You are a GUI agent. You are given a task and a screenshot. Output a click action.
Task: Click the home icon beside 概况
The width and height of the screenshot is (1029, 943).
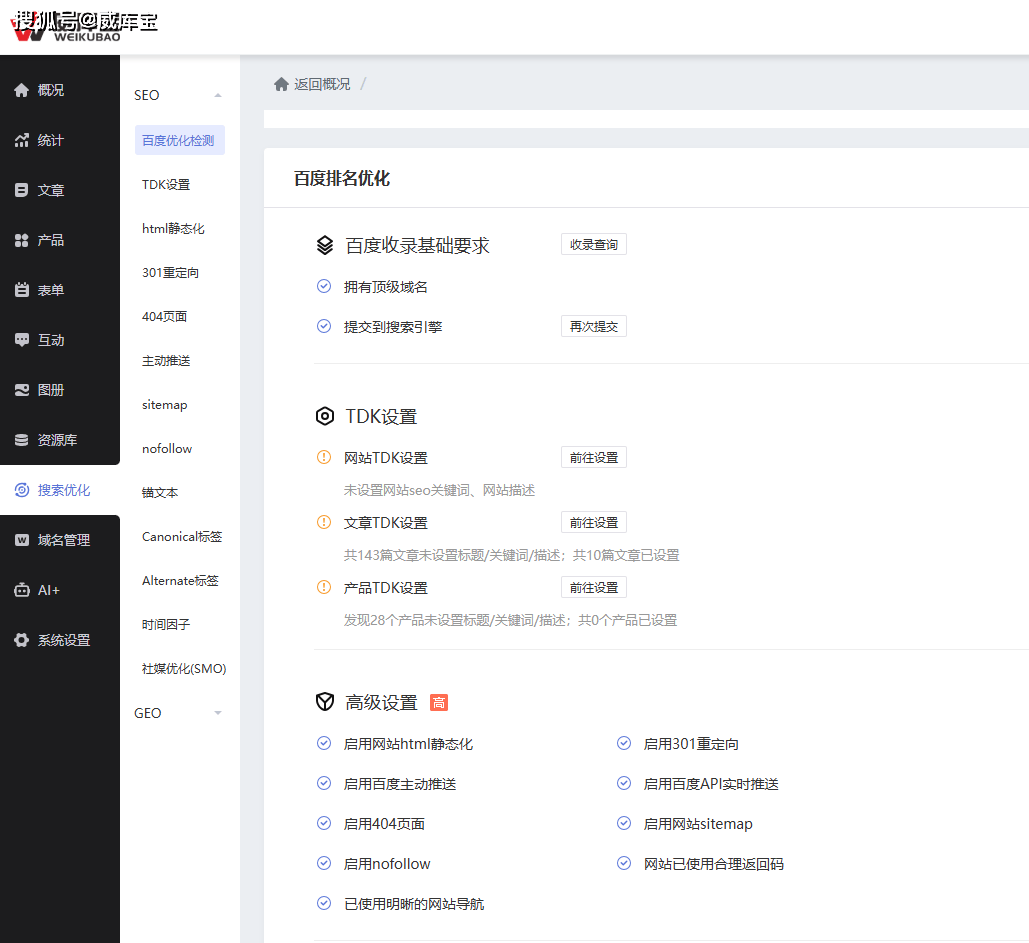(x=22, y=90)
